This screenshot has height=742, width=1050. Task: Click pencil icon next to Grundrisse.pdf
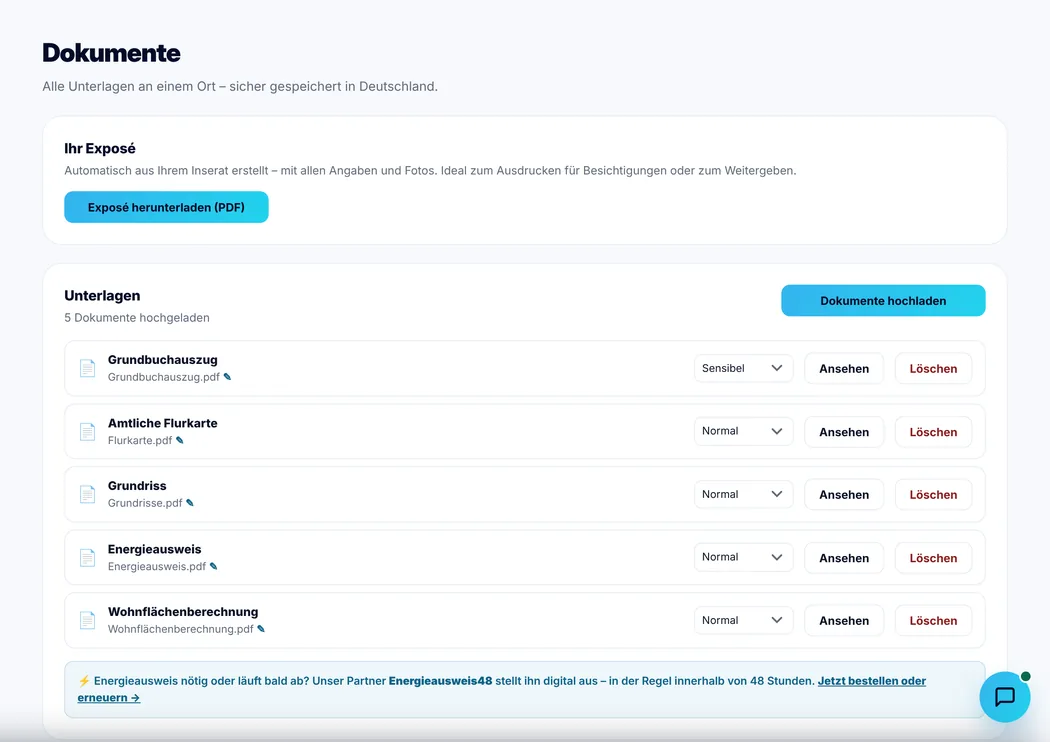(190, 503)
